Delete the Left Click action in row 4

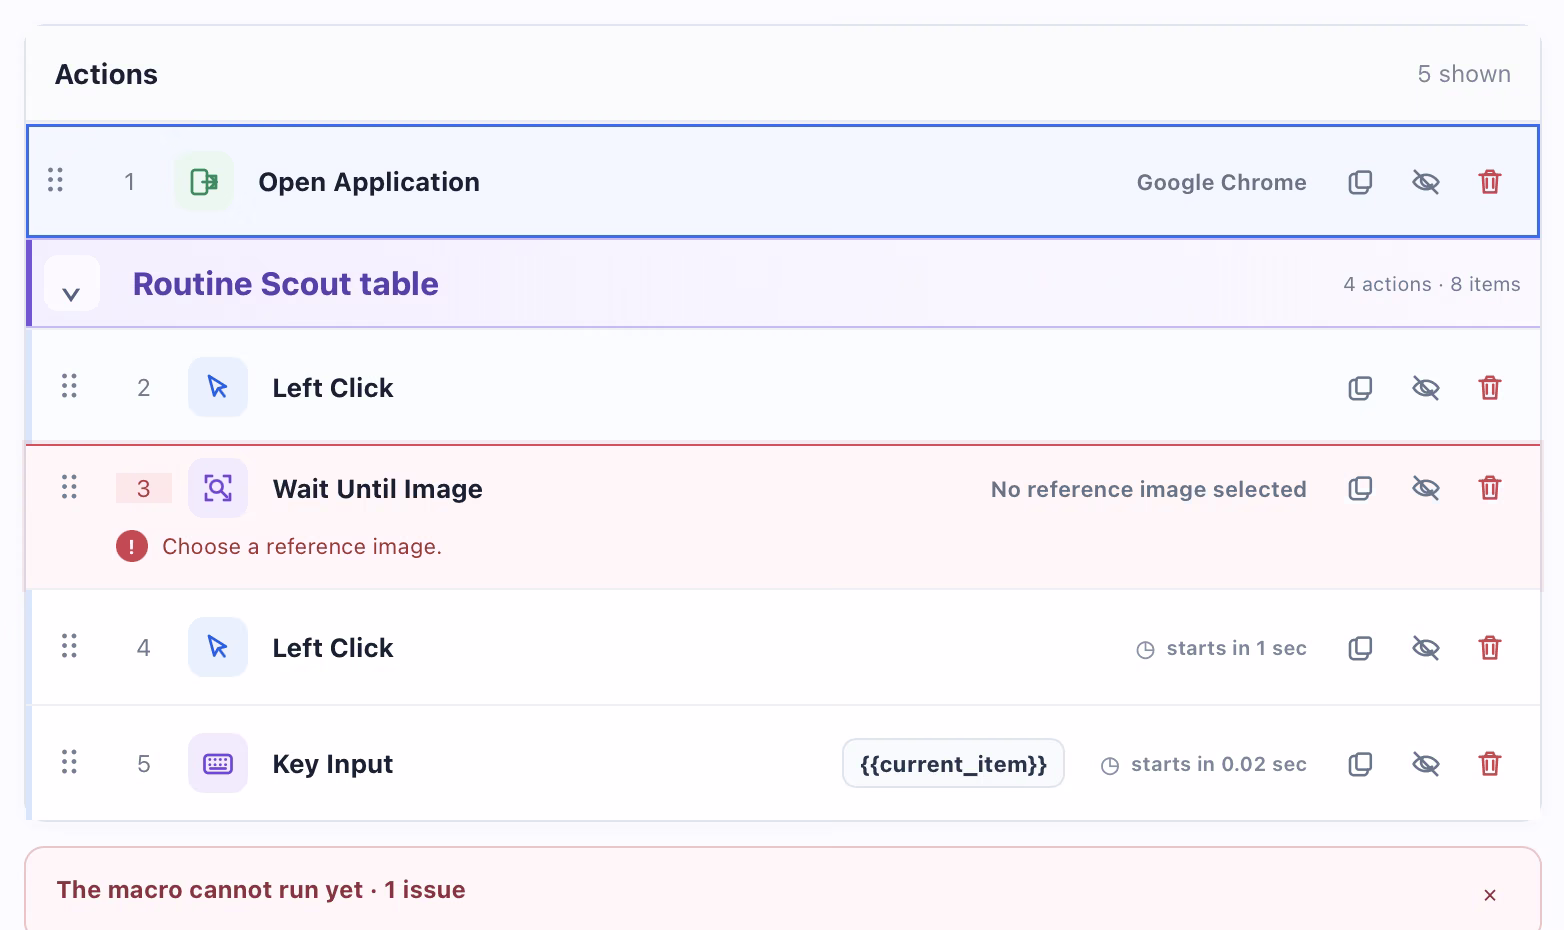pyautogui.click(x=1490, y=648)
